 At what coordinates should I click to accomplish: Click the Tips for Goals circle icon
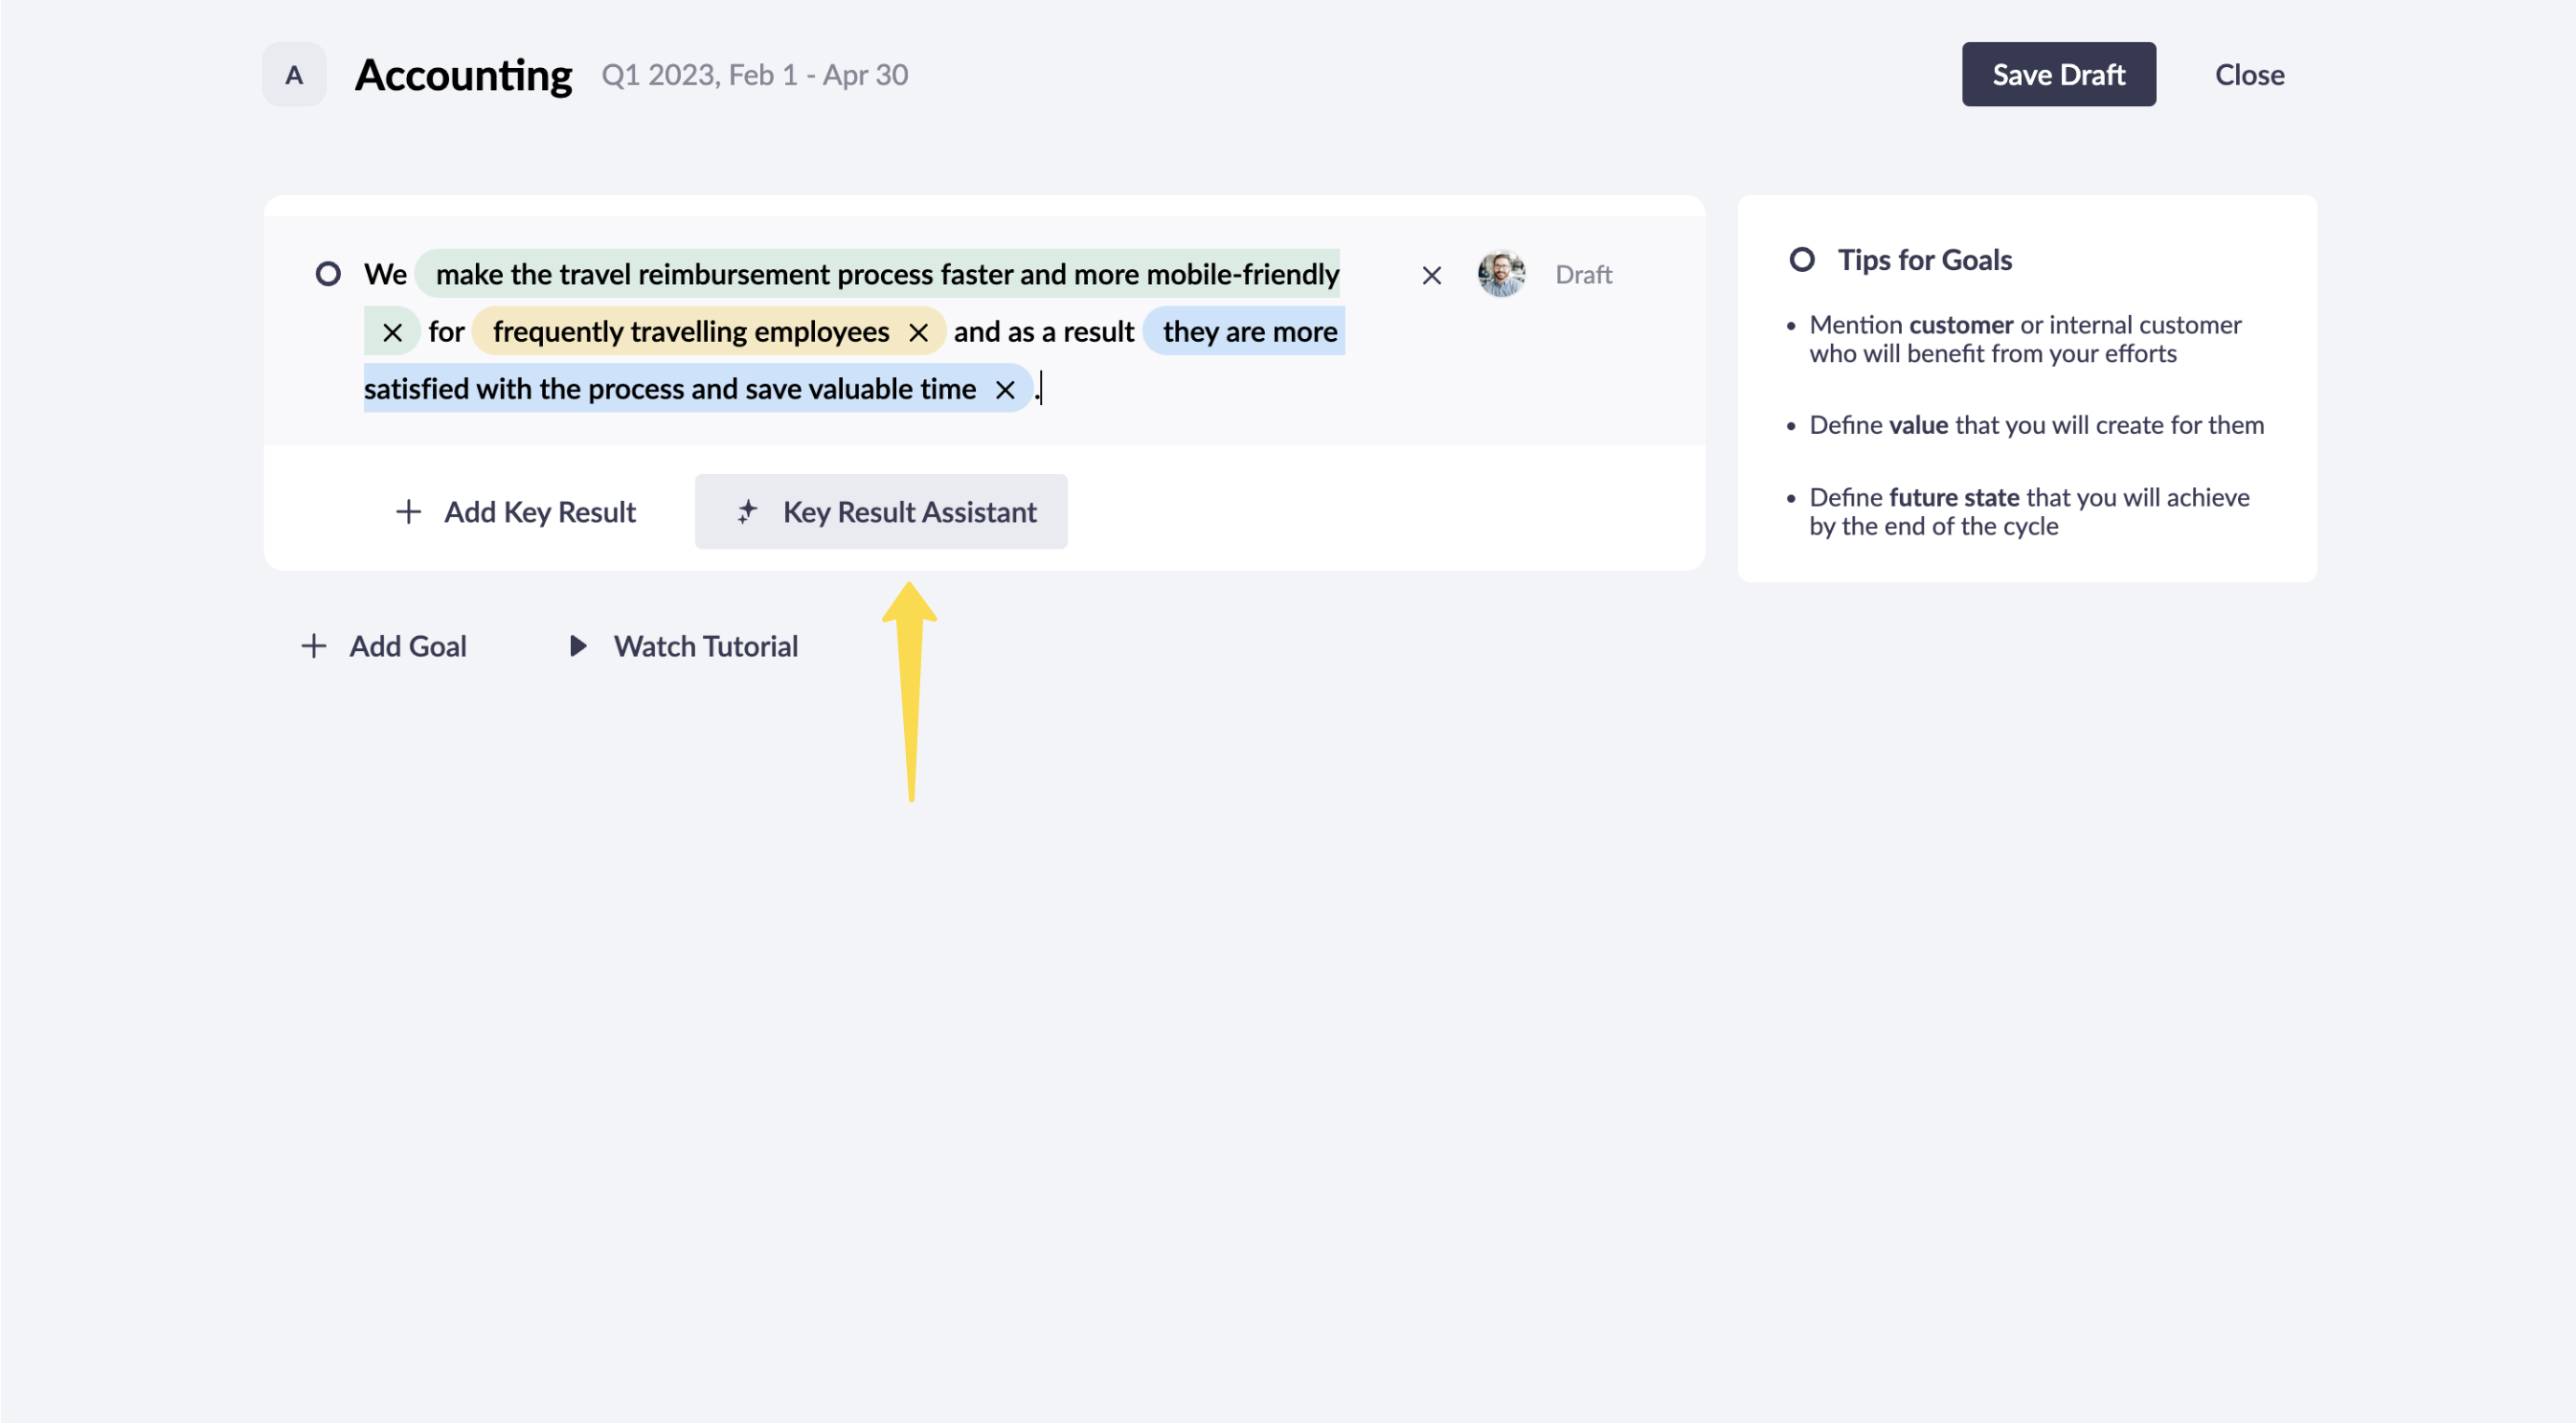coord(1801,260)
